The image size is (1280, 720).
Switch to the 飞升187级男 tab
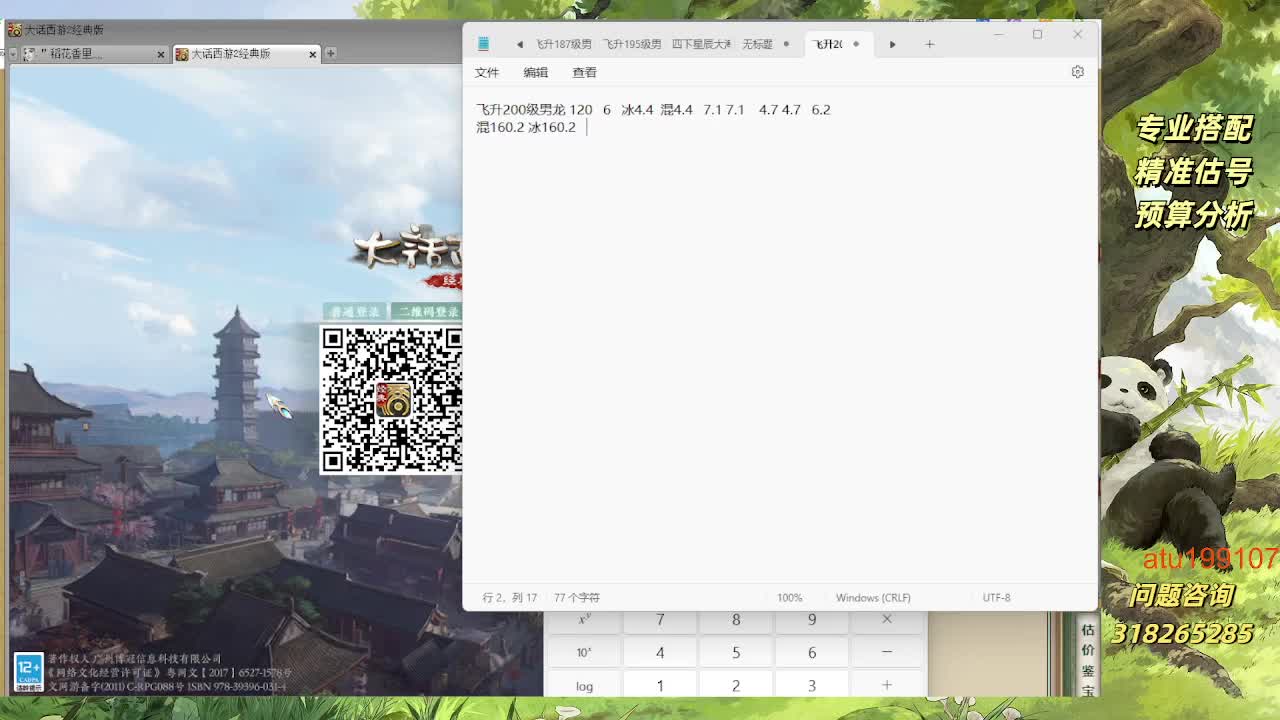(563, 44)
